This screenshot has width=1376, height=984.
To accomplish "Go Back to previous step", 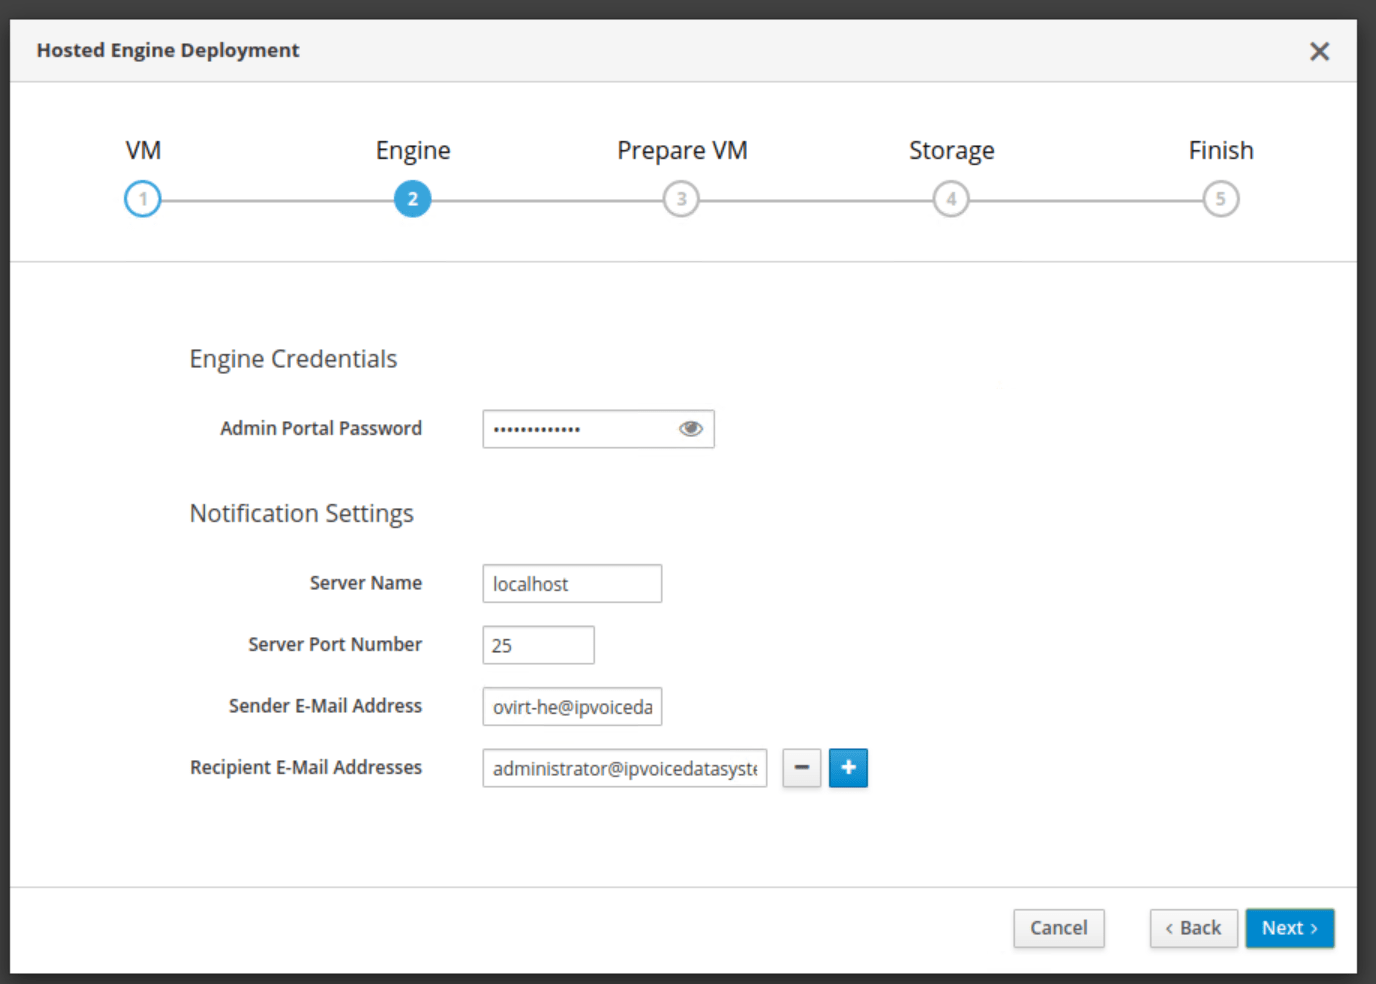I will click(1193, 928).
